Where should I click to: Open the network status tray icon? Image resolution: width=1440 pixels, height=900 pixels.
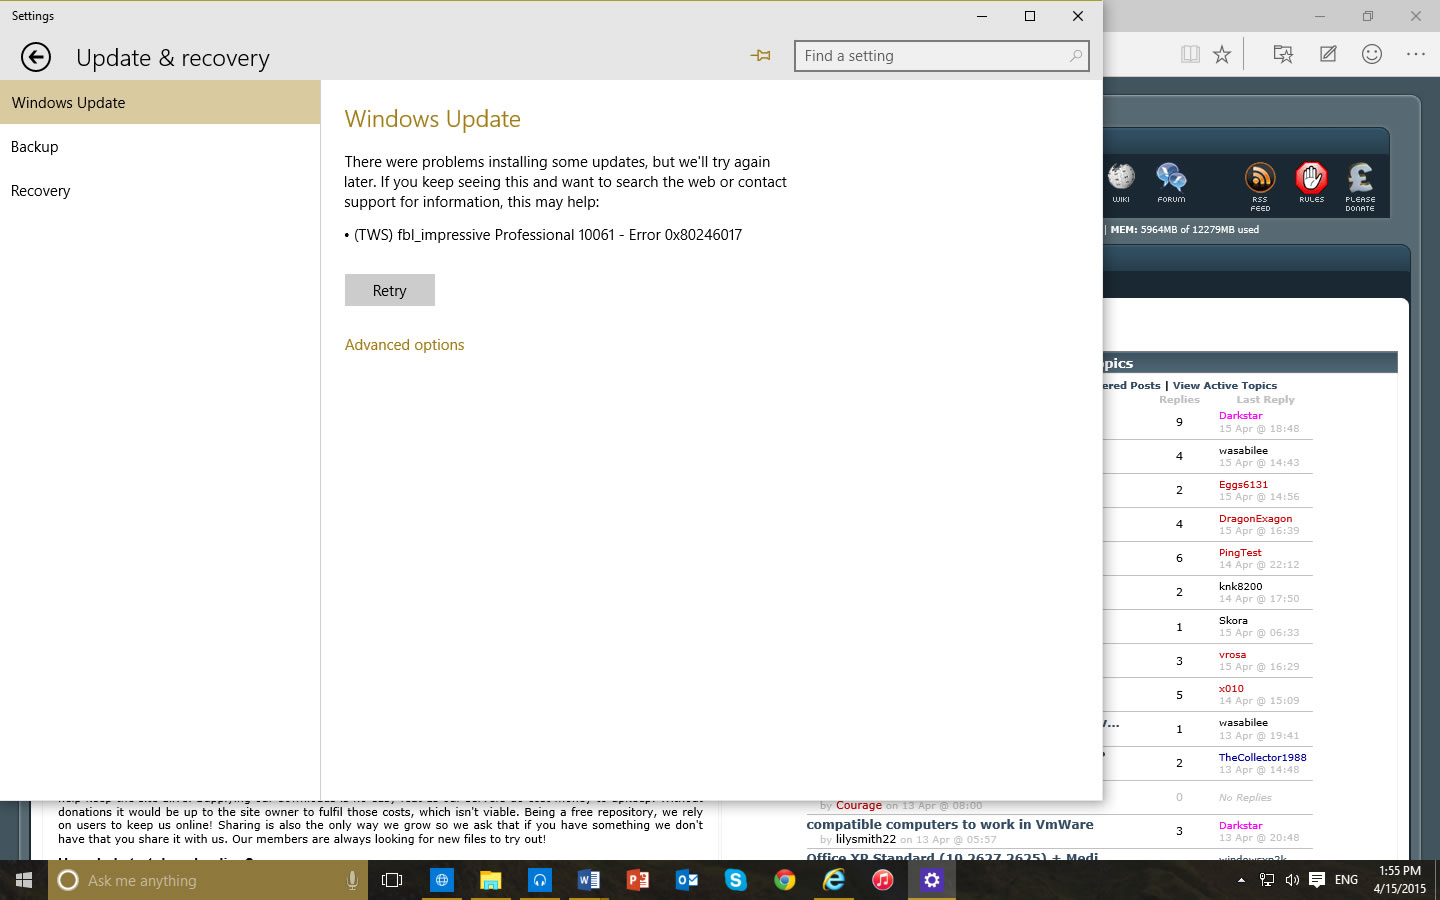coord(1266,880)
